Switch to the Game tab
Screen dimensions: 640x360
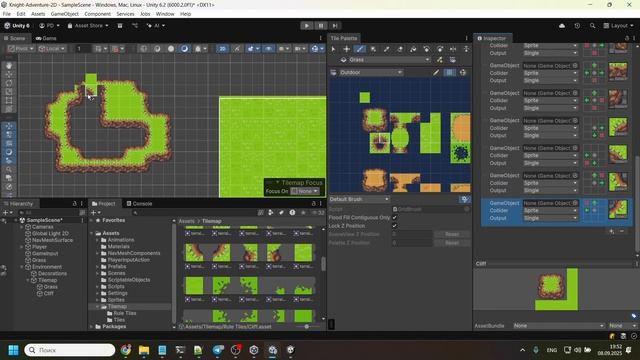click(46, 38)
